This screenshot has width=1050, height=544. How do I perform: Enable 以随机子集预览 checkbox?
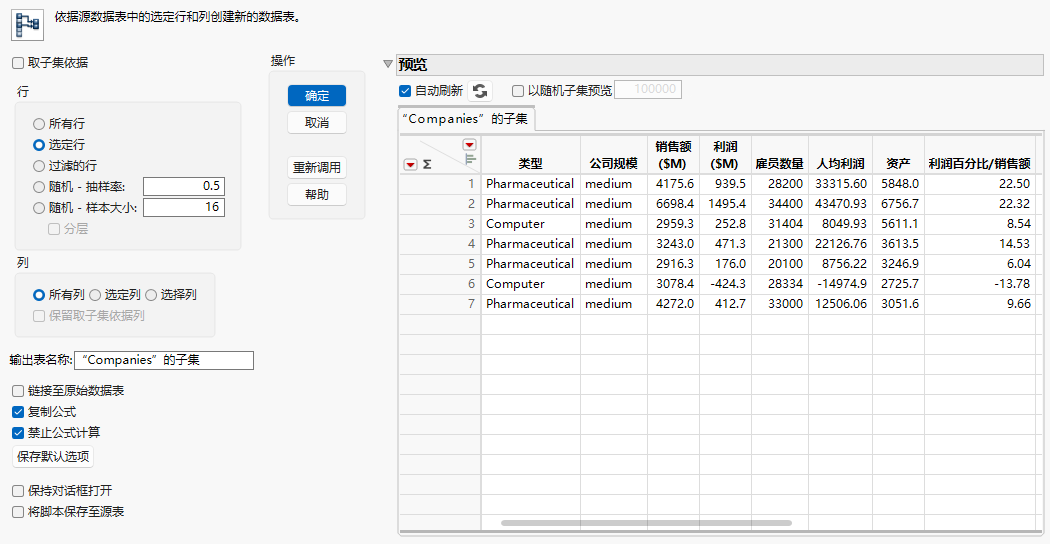coord(518,90)
